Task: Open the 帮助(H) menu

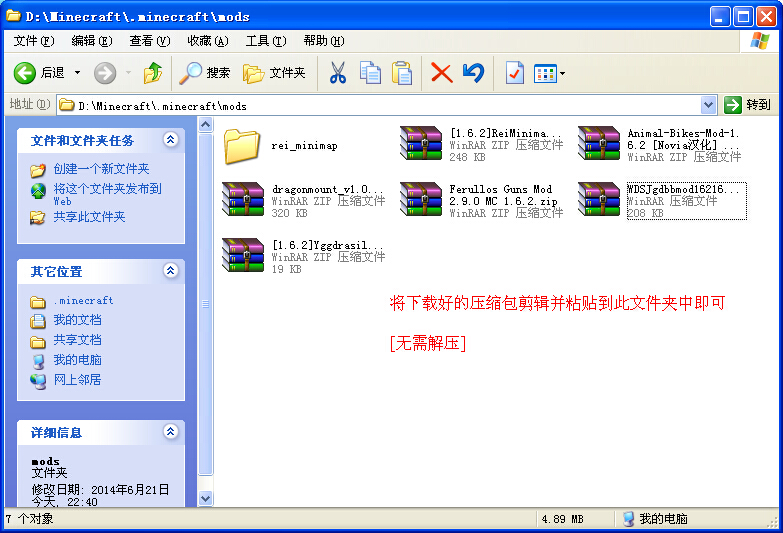Action: (x=324, y=41)
